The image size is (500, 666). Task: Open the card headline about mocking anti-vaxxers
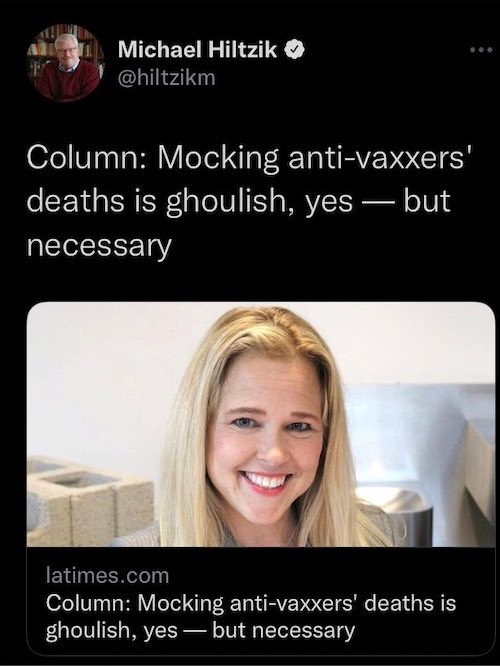(251, 617)
